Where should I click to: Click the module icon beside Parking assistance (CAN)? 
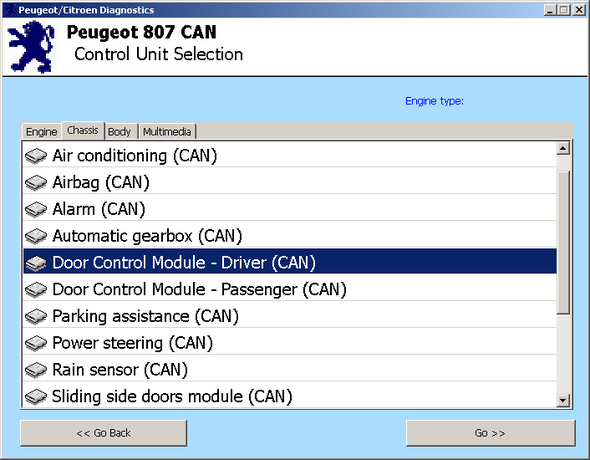point(36,316)
